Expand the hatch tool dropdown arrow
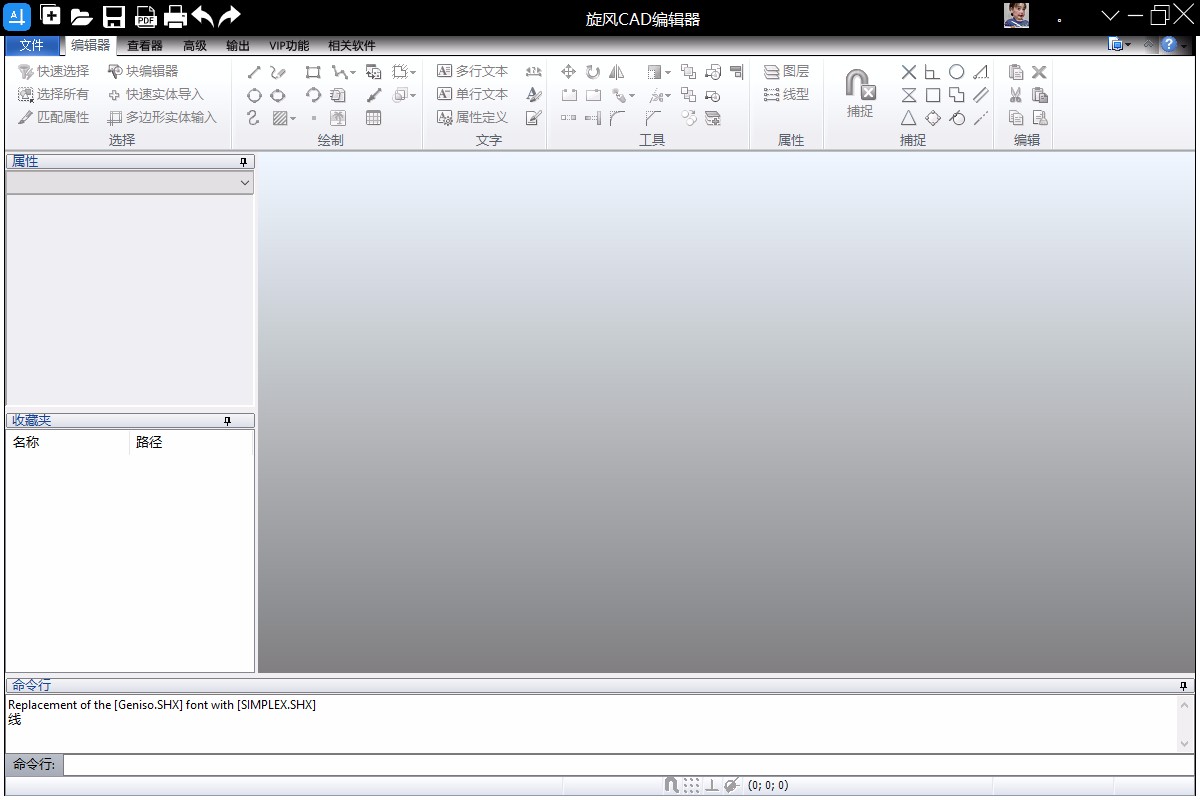Image resolution: width=1200 pixels, height=800 pixels. (293, 118)
